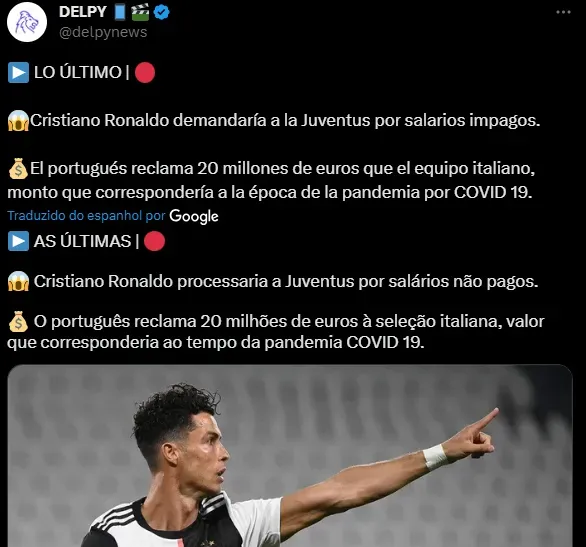Viewport: 586px width, 547px height.
Task: Click the blue verified badge
Action: (162, 13)
